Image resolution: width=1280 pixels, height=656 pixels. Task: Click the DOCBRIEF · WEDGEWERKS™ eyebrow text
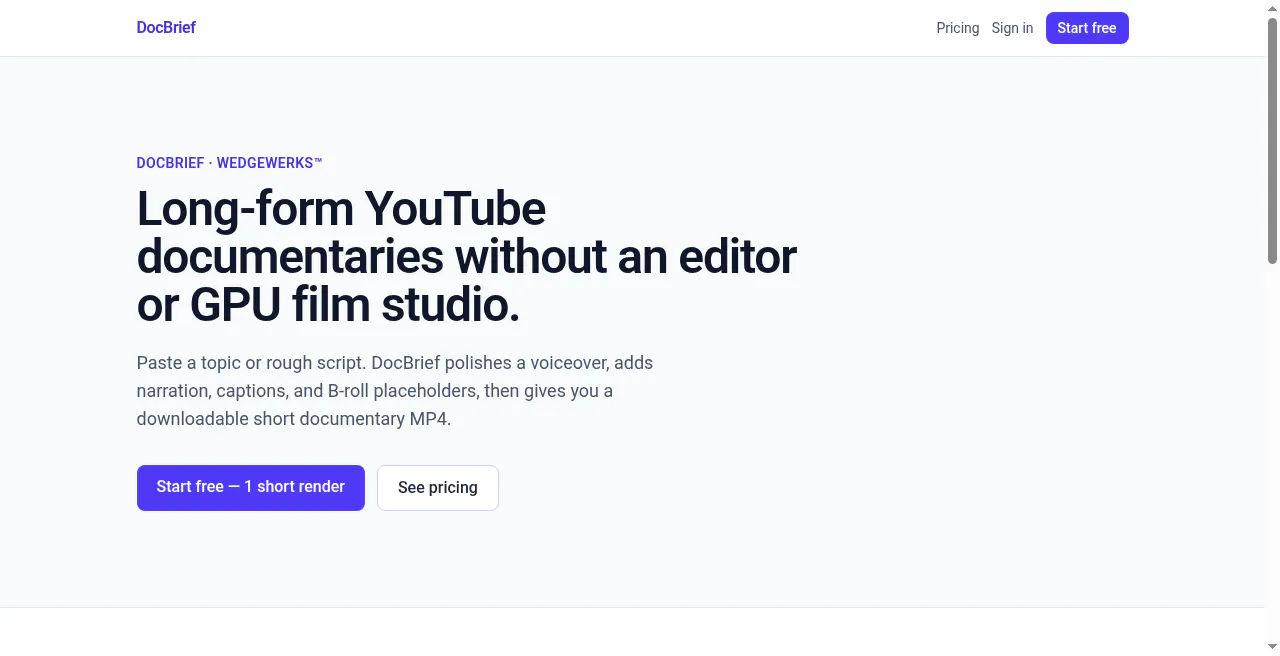pyautogui.click(x=230, y=163)
